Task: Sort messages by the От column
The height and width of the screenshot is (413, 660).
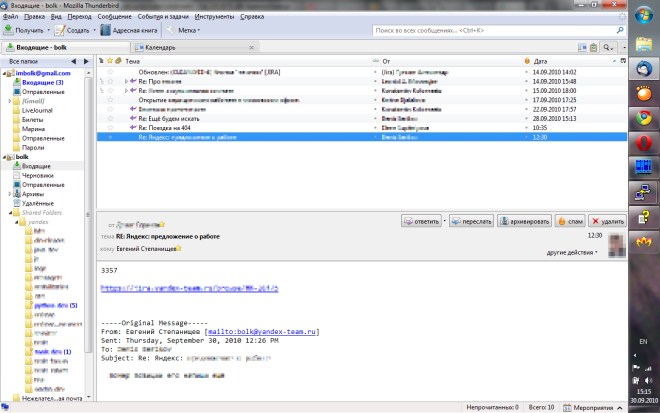Action: 452,61
